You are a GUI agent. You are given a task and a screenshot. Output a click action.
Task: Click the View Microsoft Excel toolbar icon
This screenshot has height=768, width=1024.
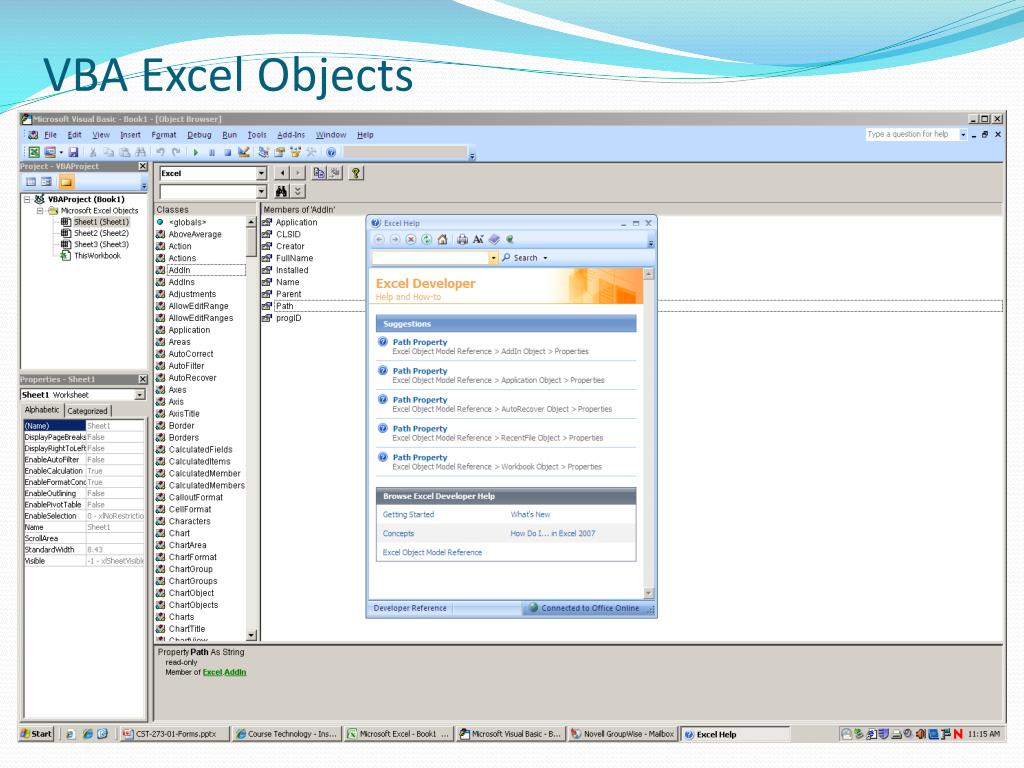pyautogui.click(x=34, y=152)
